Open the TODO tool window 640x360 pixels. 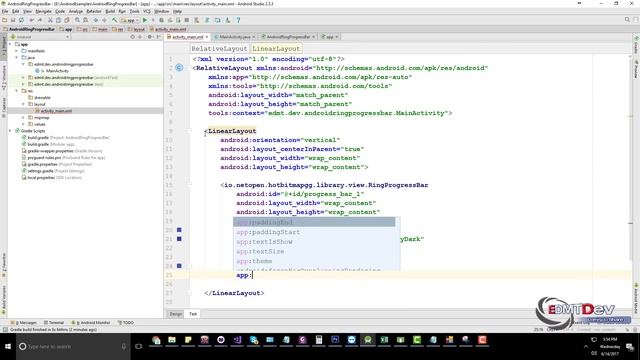(126, 322)
